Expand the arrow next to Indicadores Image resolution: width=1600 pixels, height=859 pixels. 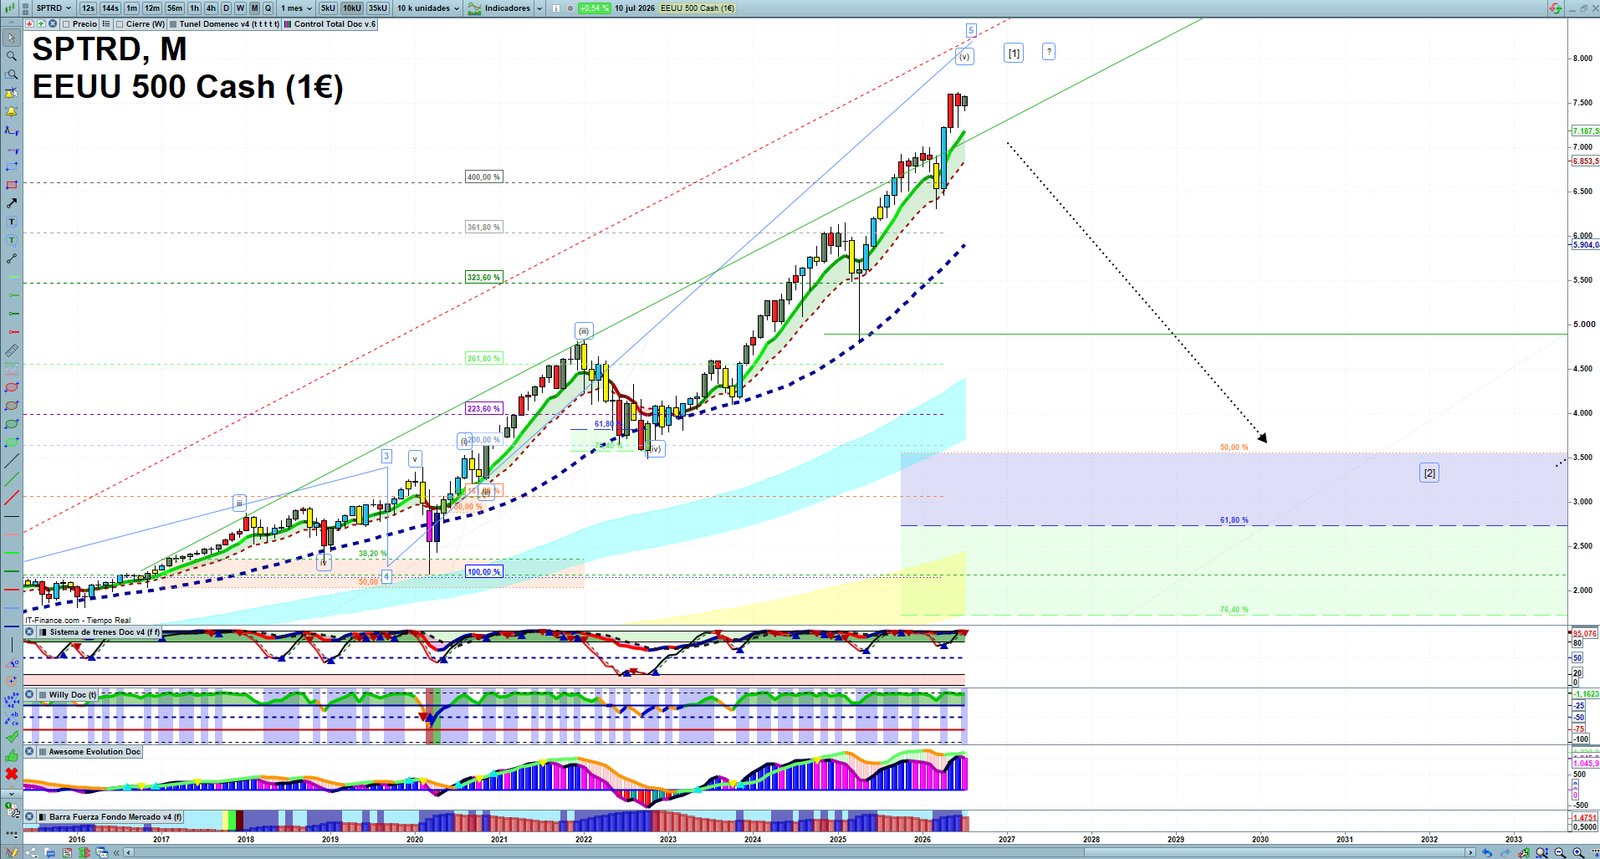coord(539,8)
